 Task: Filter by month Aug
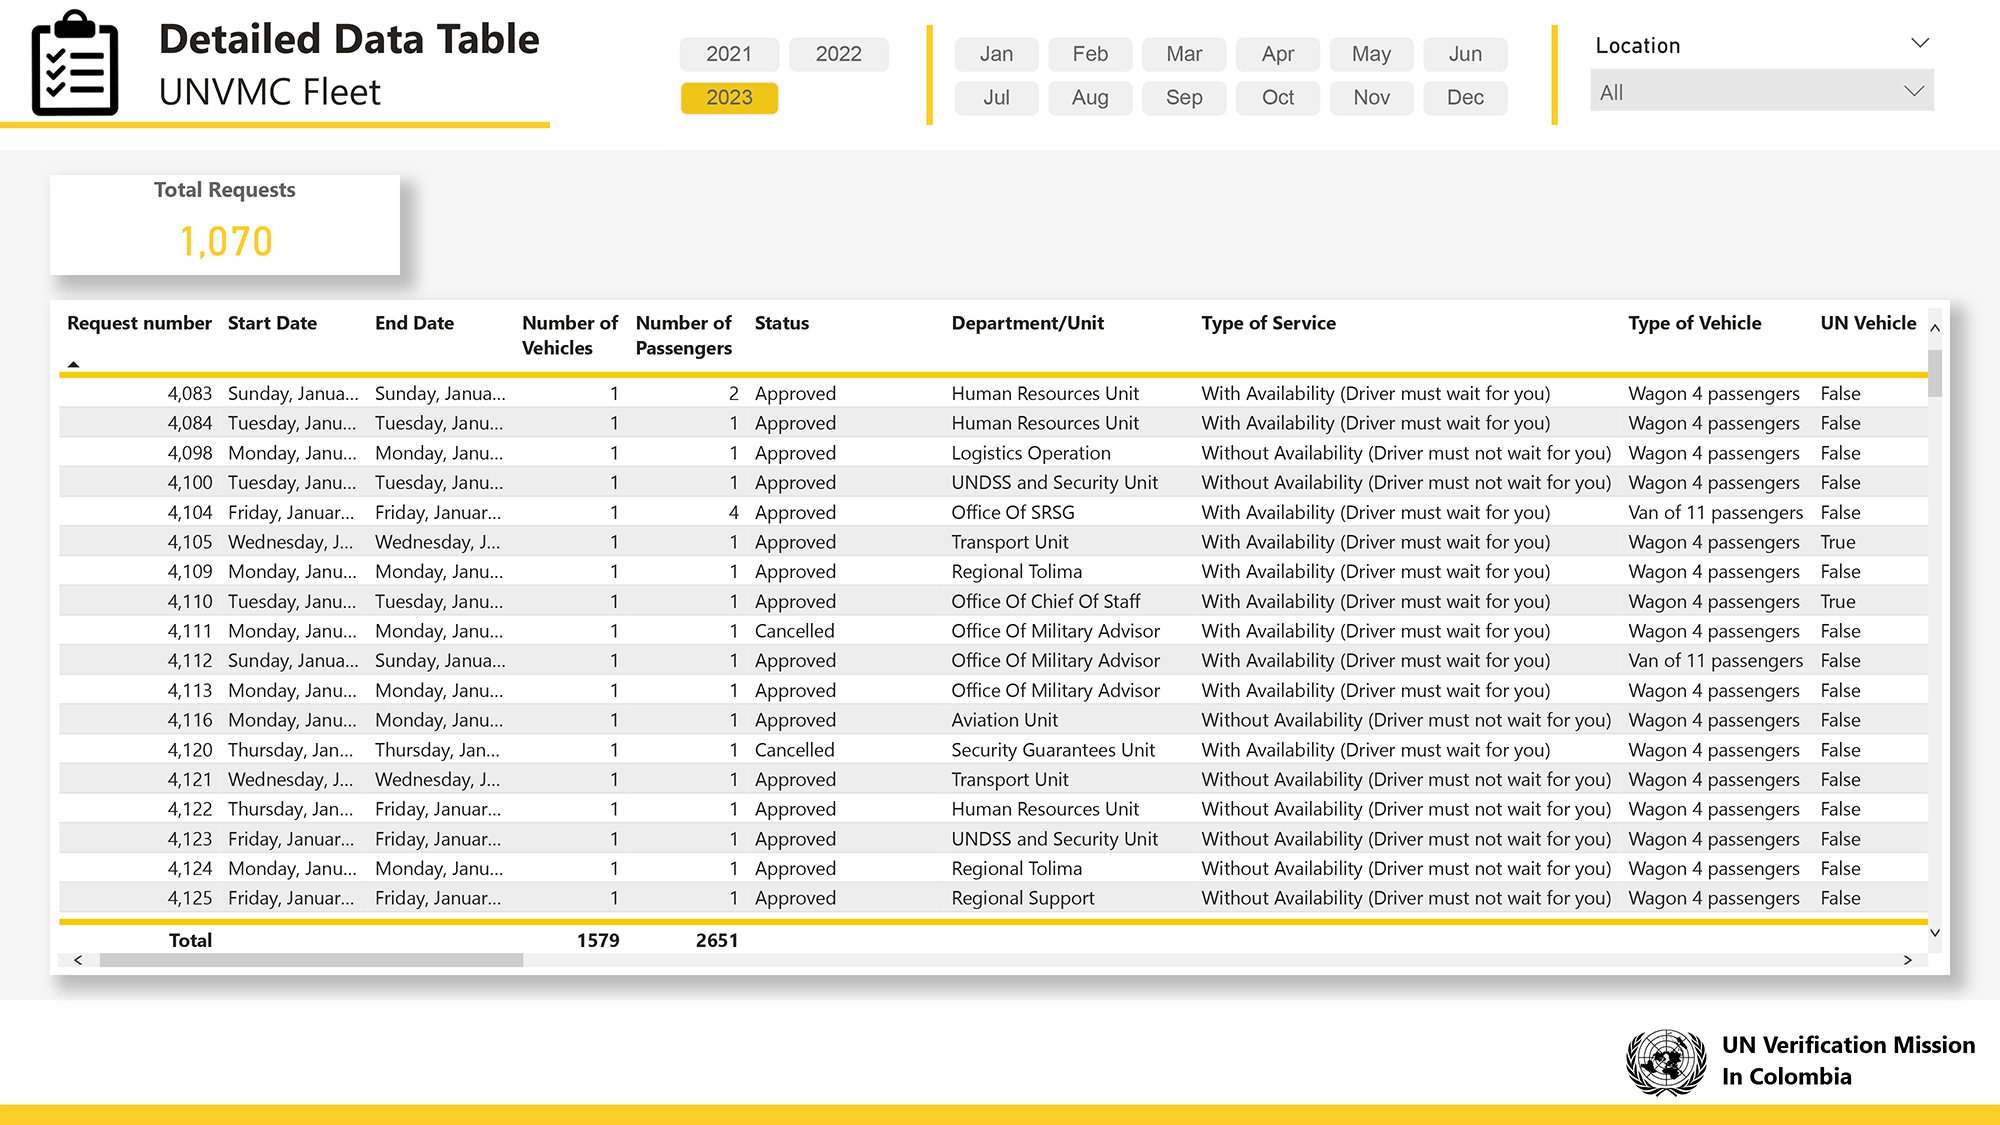(x=1090, y=98)
